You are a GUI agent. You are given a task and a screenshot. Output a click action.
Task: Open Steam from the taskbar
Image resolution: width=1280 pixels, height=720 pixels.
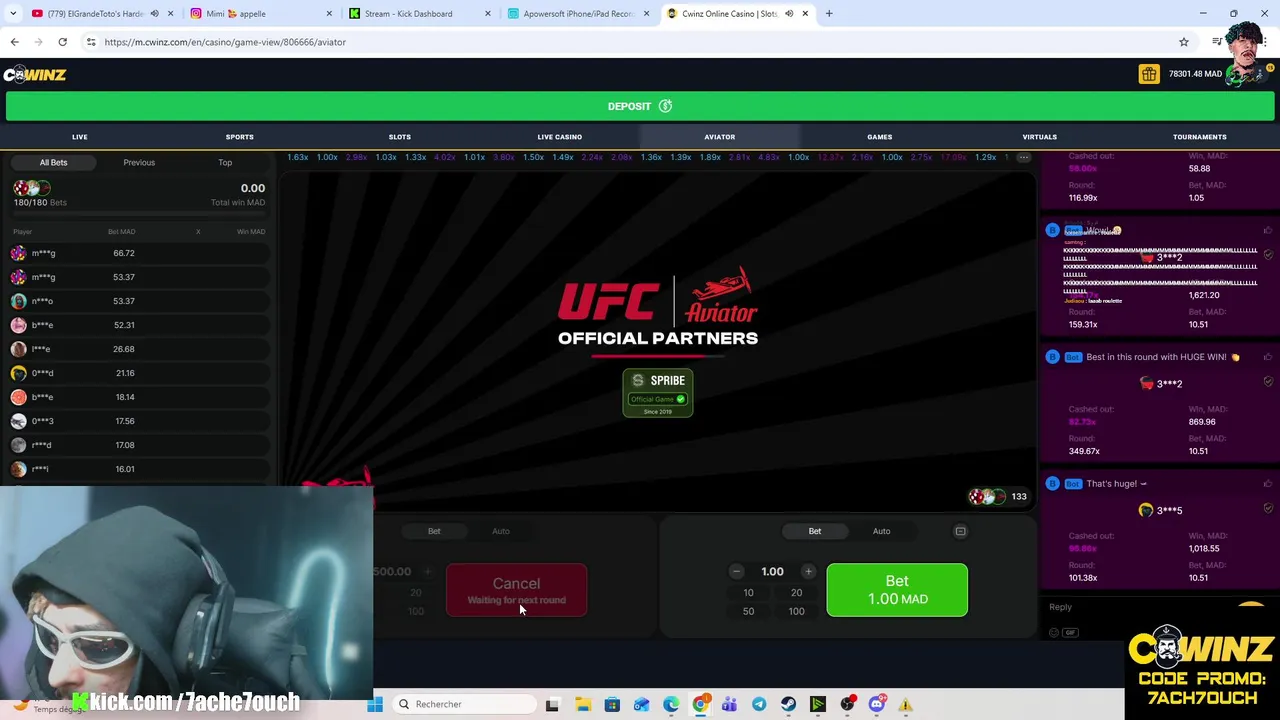788,704
